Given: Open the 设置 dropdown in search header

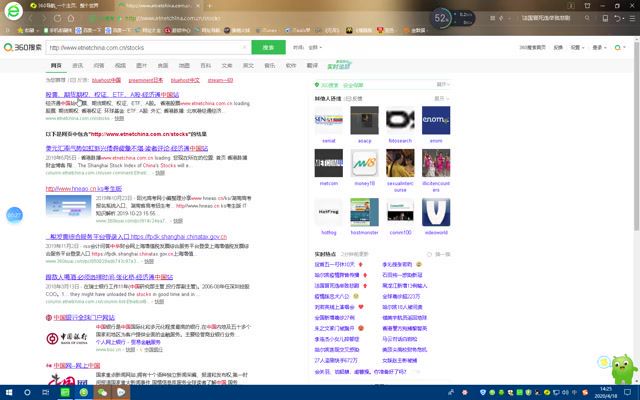Looking at the screenshot, I should pyautogui.click(x=577, y=47).
